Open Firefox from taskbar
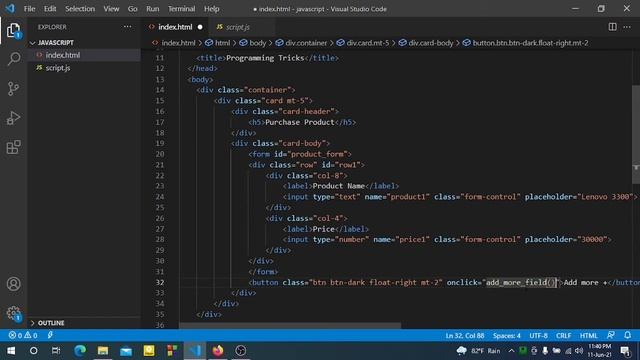 pyautogui.click(x=218, y=351)
